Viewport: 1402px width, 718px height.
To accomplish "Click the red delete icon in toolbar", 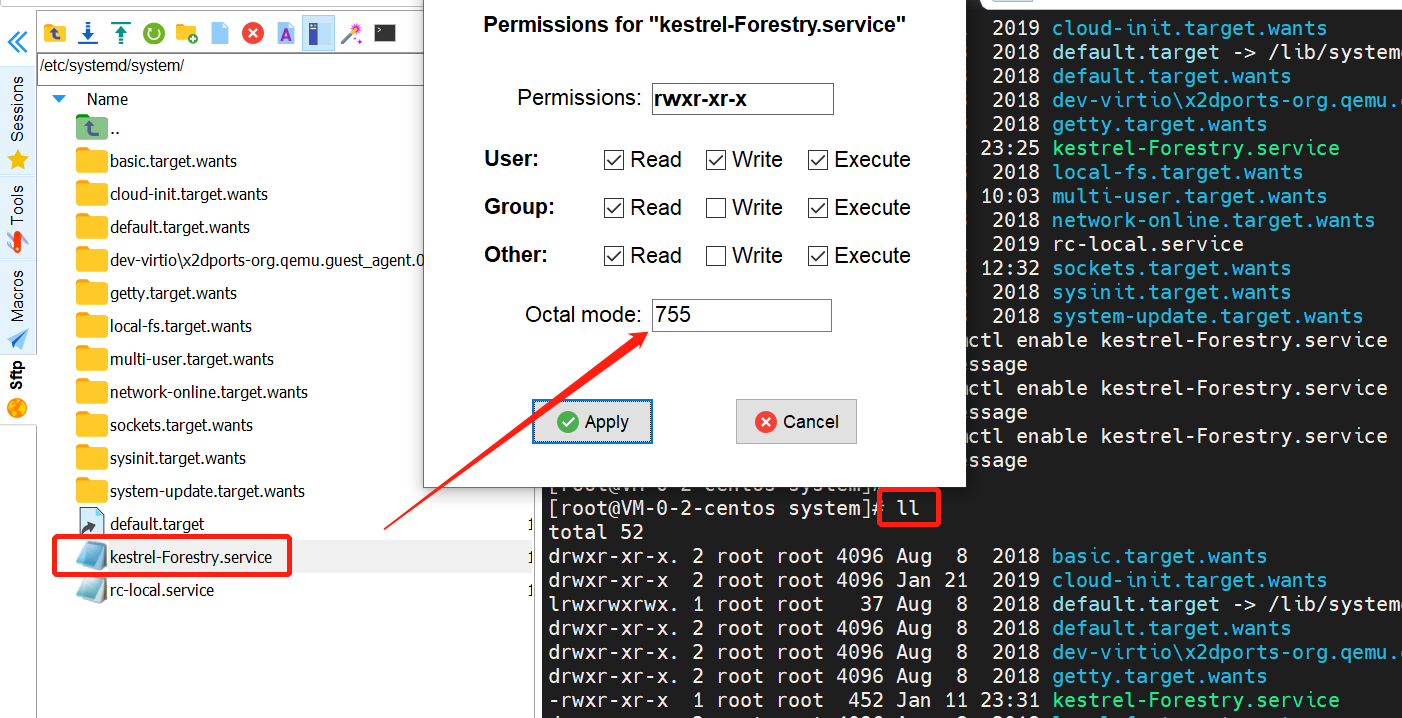I will 253,34.
